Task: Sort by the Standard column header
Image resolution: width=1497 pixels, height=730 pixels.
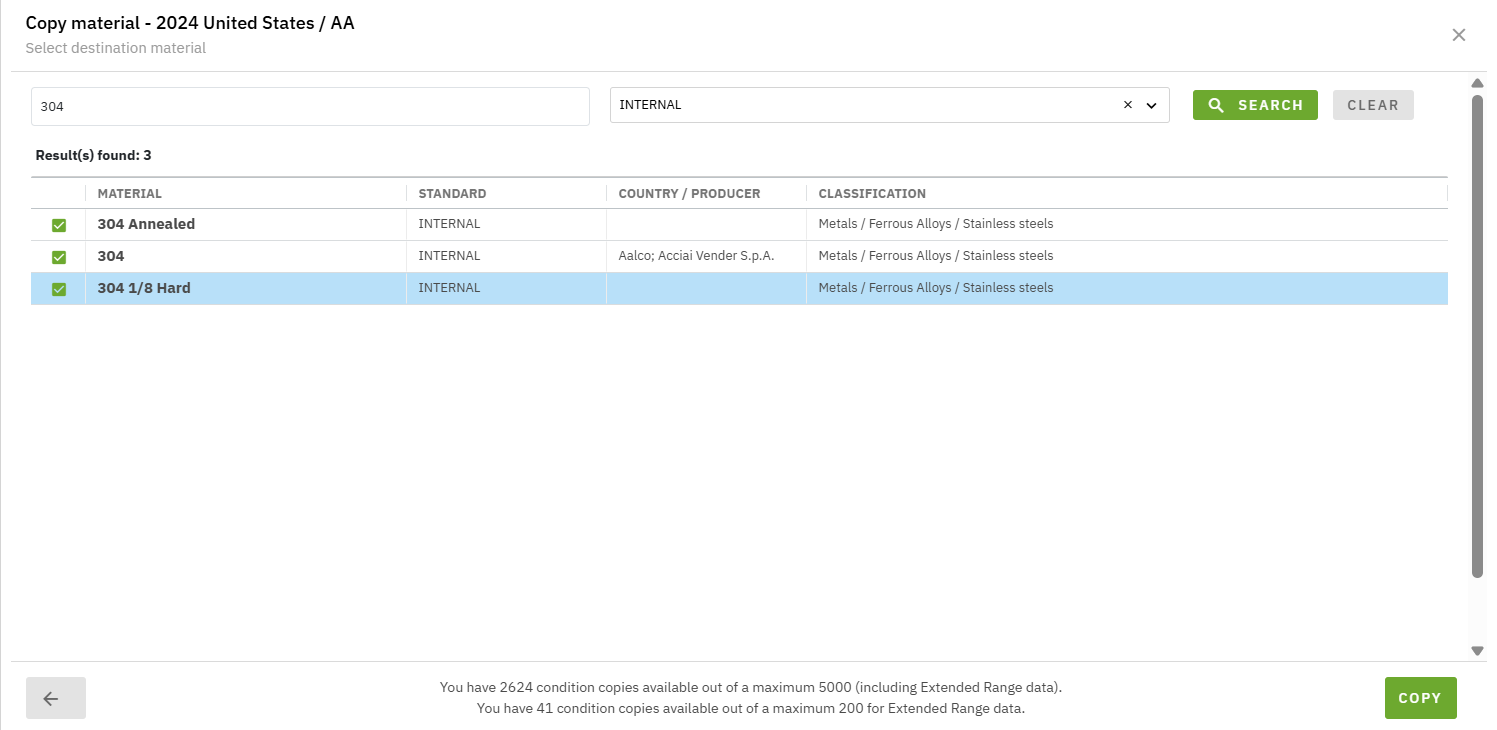Action: pyautogui.click(x=452, y=194)
